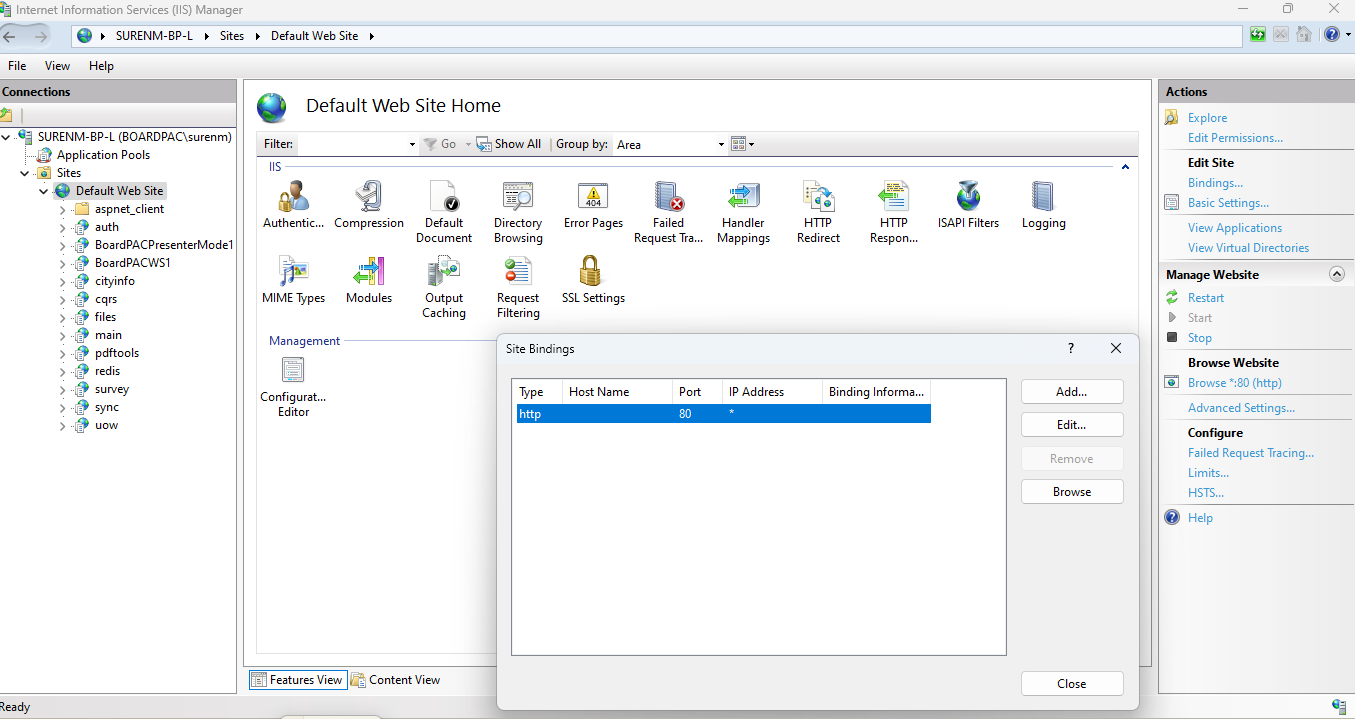The height and width of the screenshot is (719, 1355).
Task: Switch to the Features View tab
Action: (x=297, y=680)
